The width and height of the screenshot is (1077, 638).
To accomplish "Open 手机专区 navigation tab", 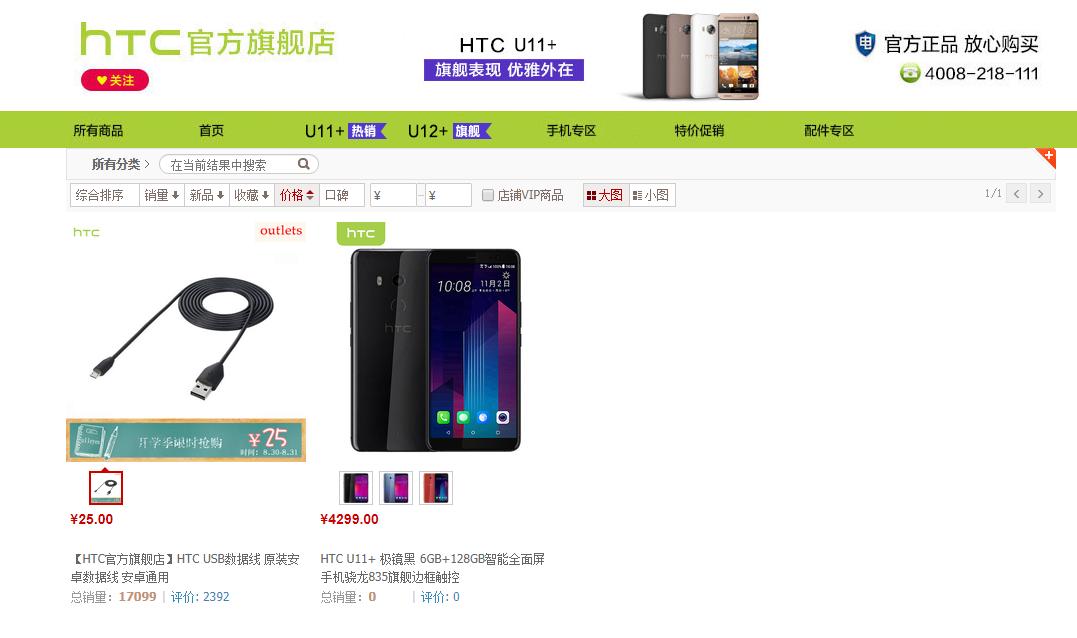I will tap(571, 130).
